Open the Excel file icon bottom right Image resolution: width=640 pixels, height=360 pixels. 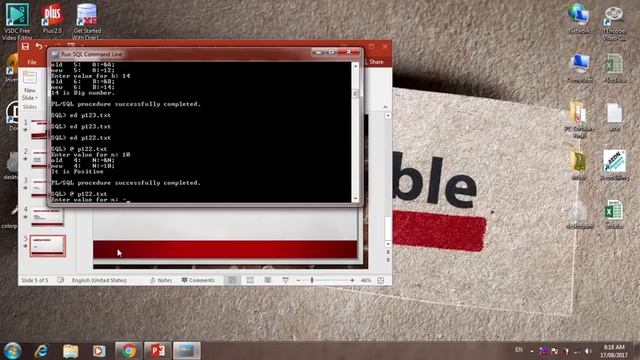coord(614,214)
